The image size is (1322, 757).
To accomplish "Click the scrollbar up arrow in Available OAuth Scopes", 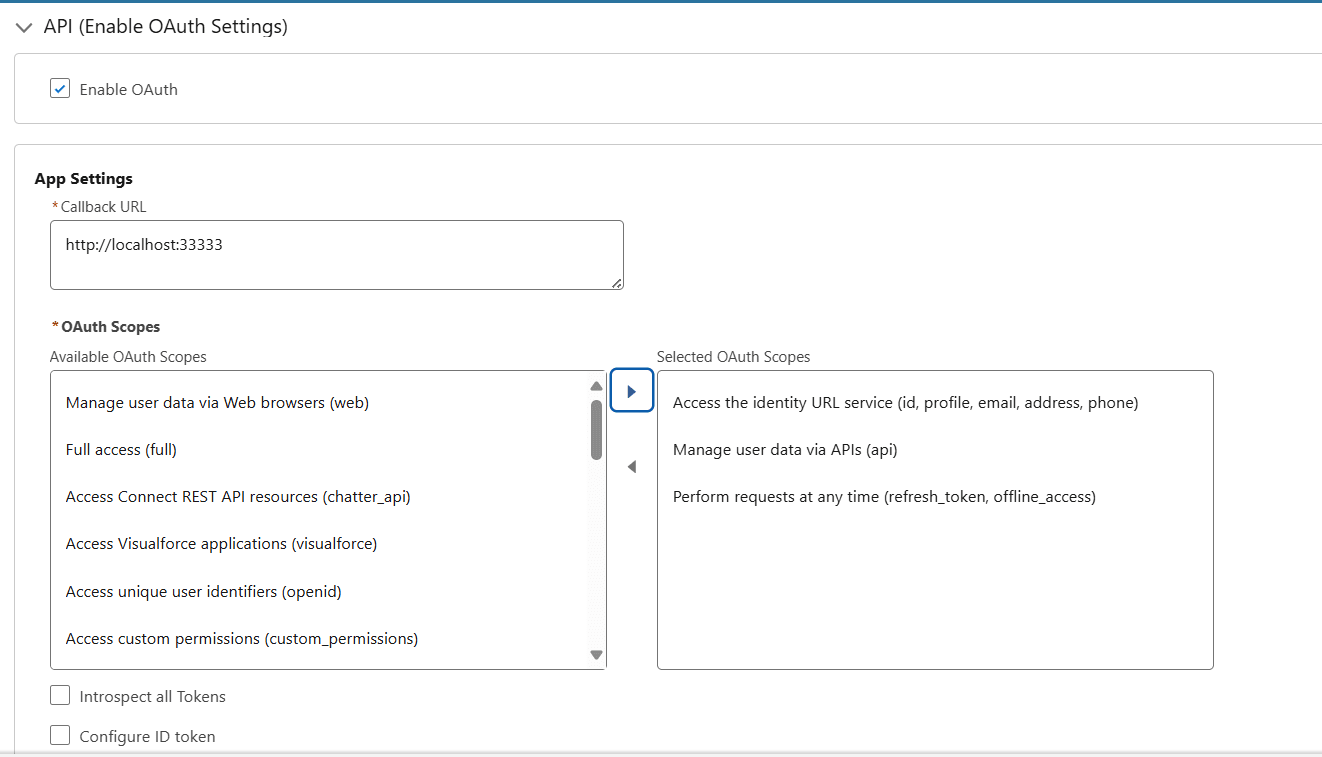I will tap(596, 383).
